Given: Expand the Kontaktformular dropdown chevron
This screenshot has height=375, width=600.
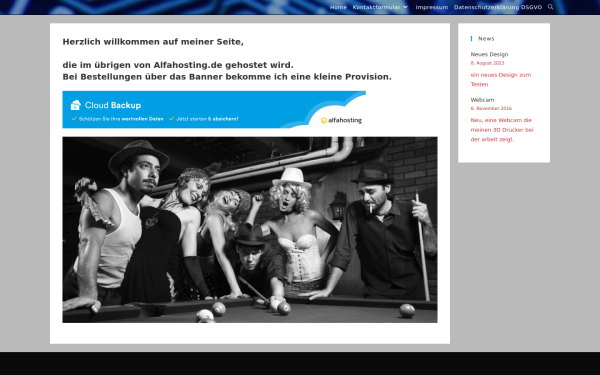Looking at the screenshot, I should pyautogui.click(x=405, y=7).
